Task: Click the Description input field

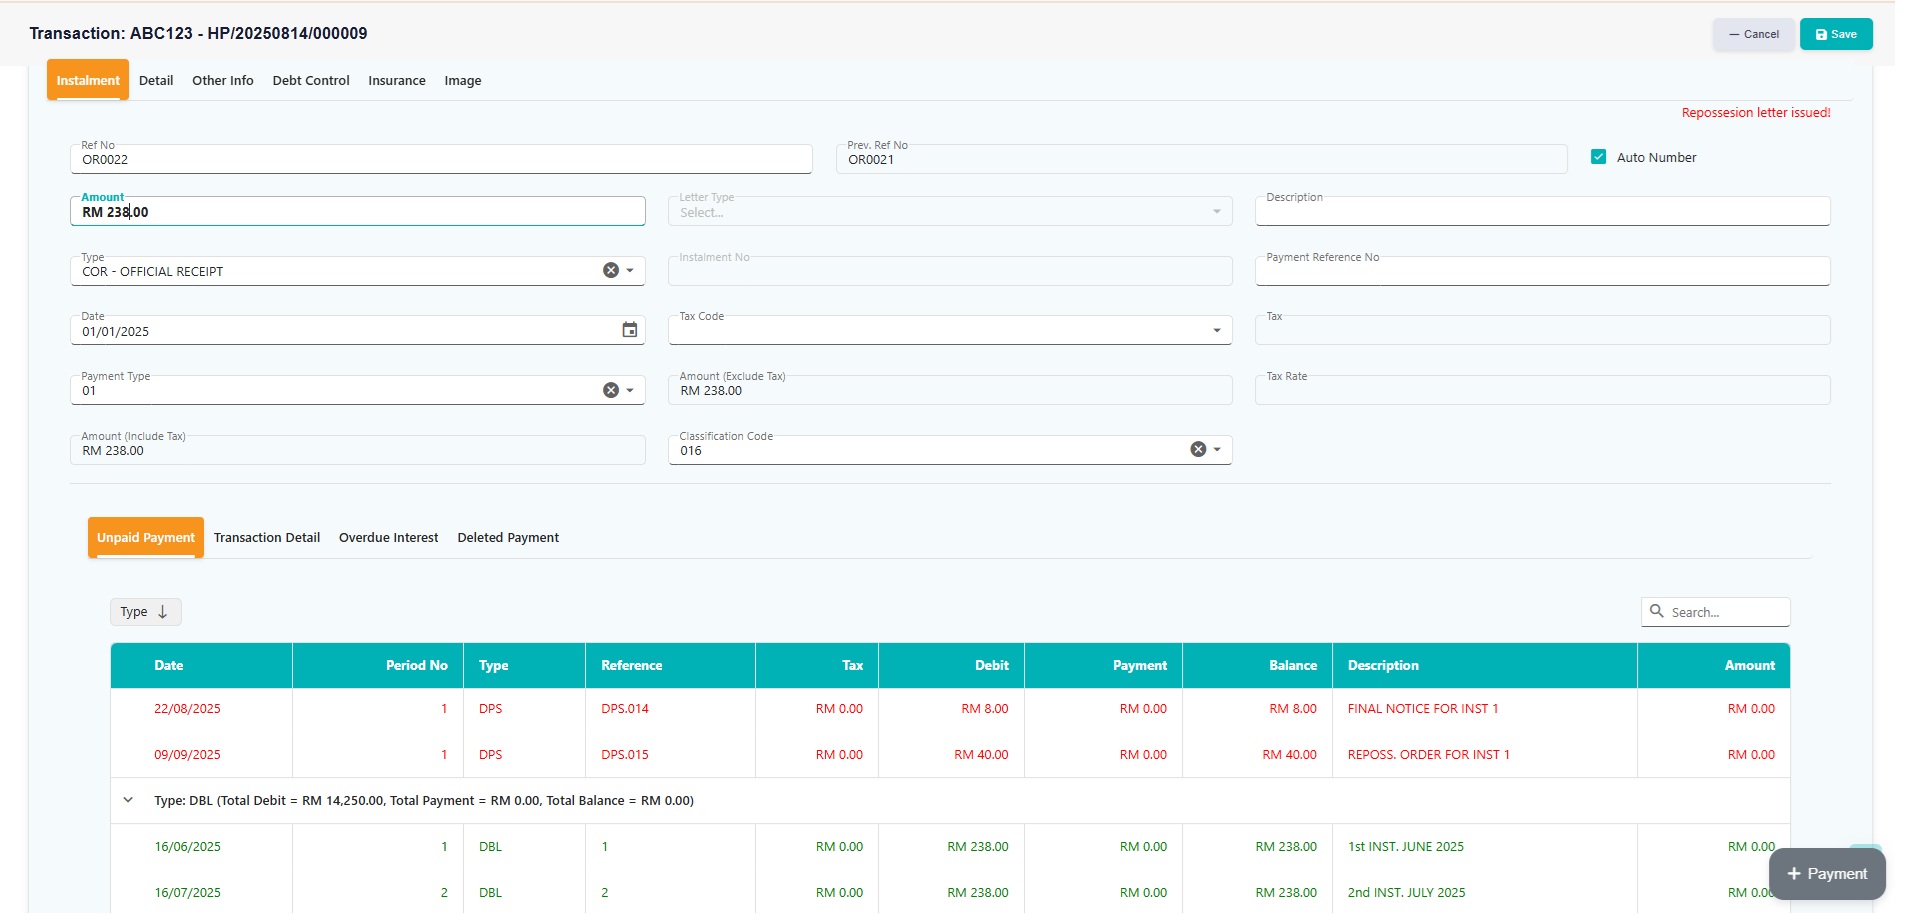Action: [x=1541, y=213]
